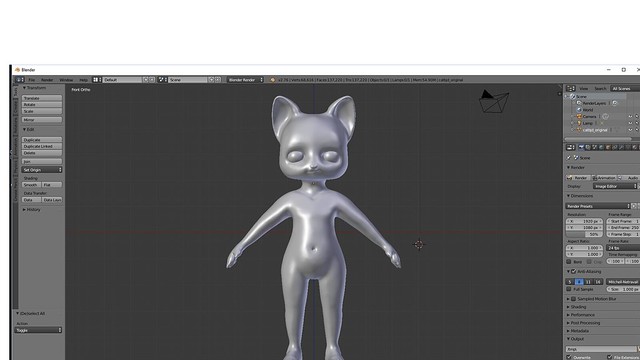Select the Render properties tab icon
The height and width of the screenshot is (360, 640).
[x=581, y=147]
